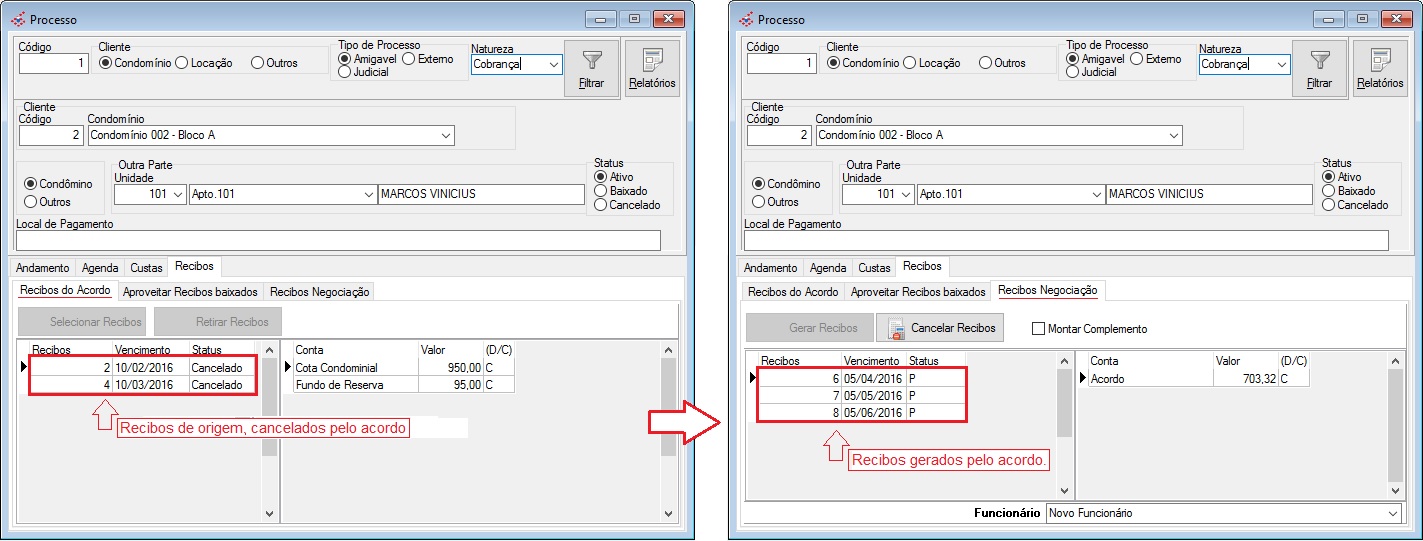The height and width of the screenshot is (541, 1423).
Task: Choose Baixado status in right window
Action: [1329, 191]
